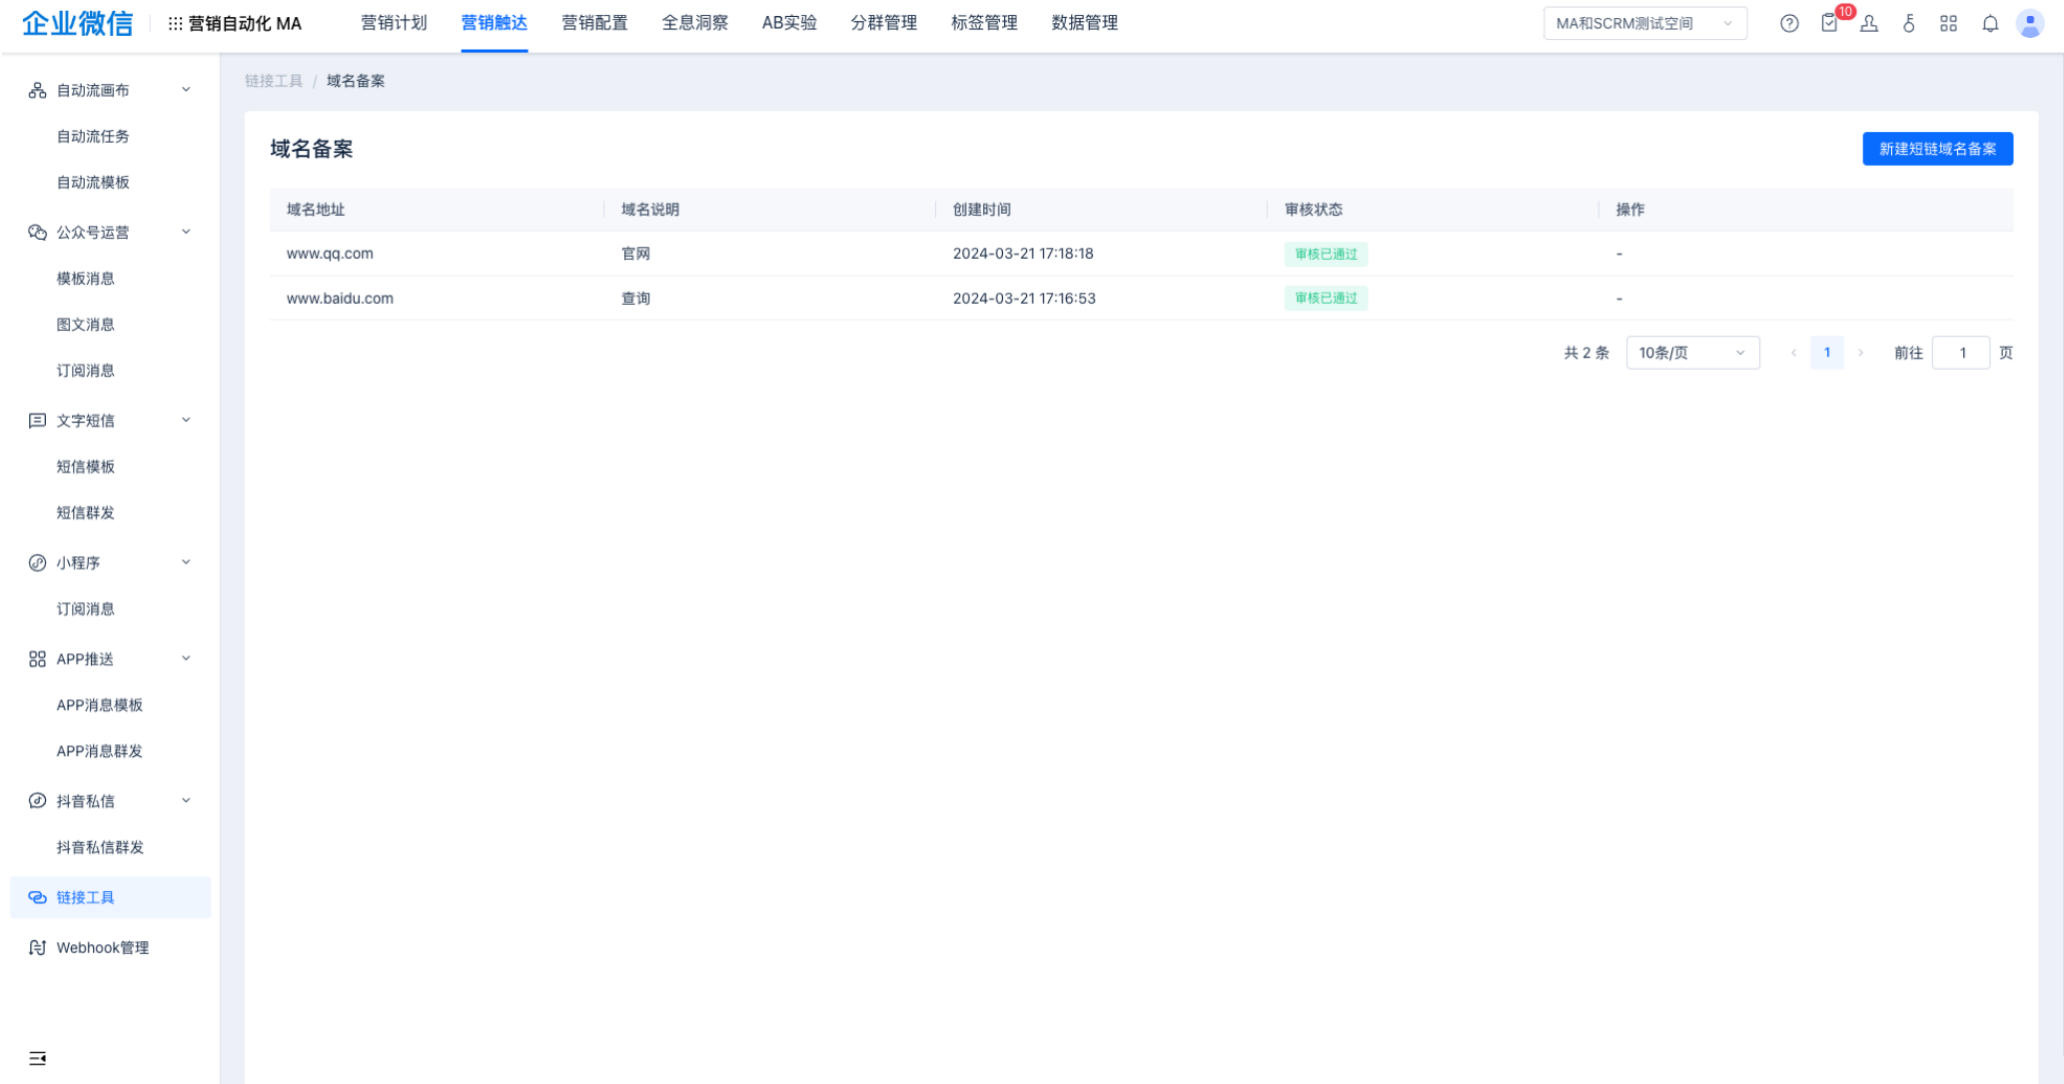Collapse the 公众号运营 section chevron
The height and width of the screenshot is (1084, 2064).
[x=186, y=232]
